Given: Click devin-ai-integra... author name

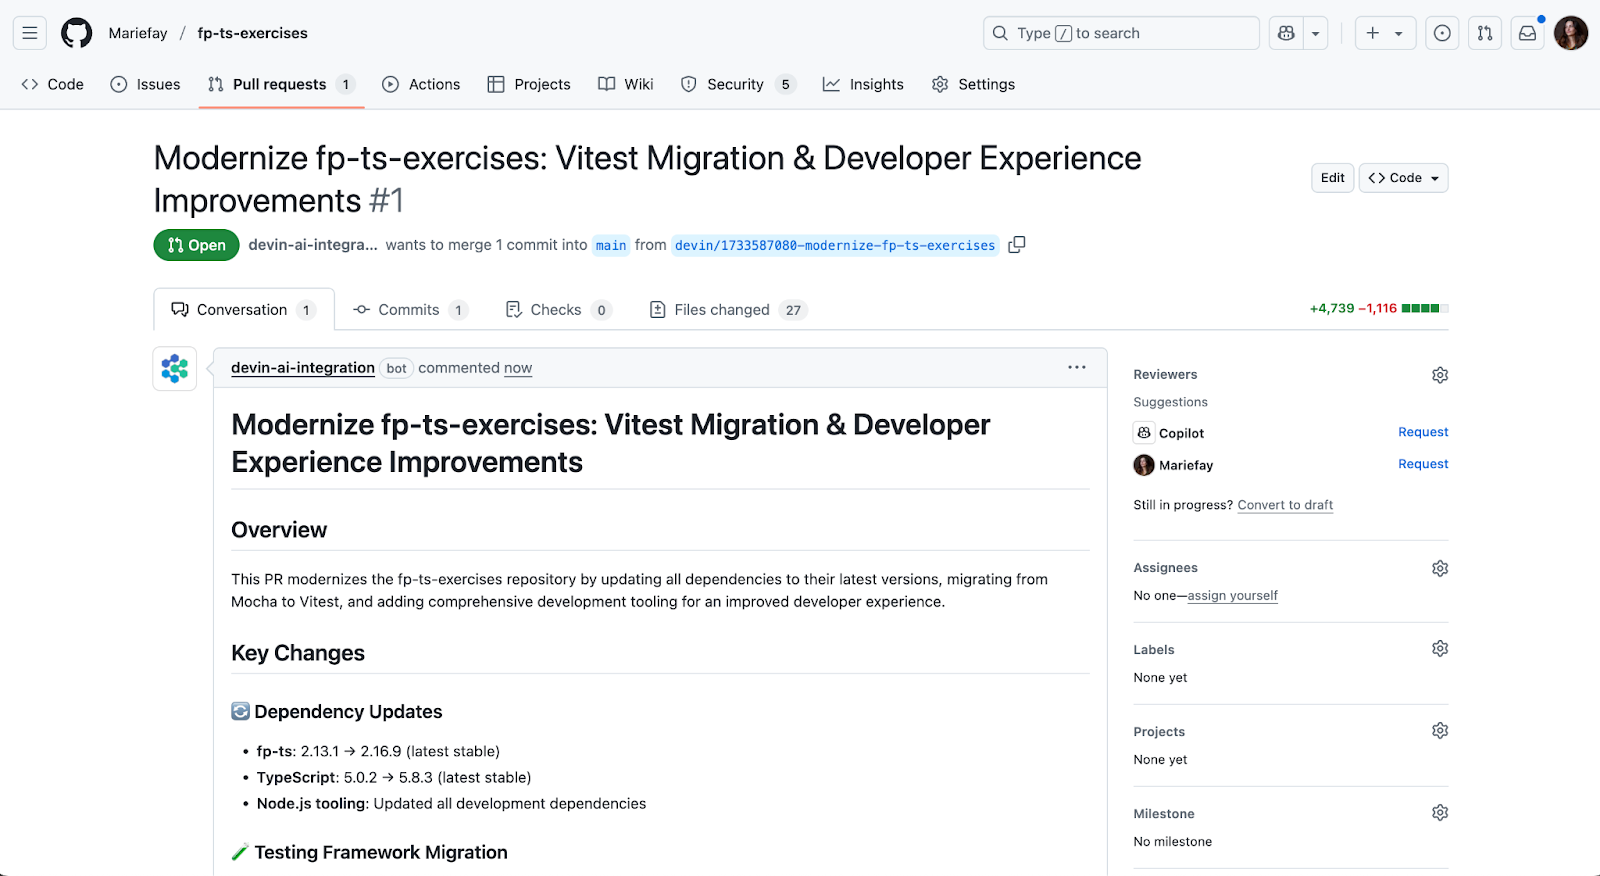Looking at the screenshot, I should tap(313, 245).
